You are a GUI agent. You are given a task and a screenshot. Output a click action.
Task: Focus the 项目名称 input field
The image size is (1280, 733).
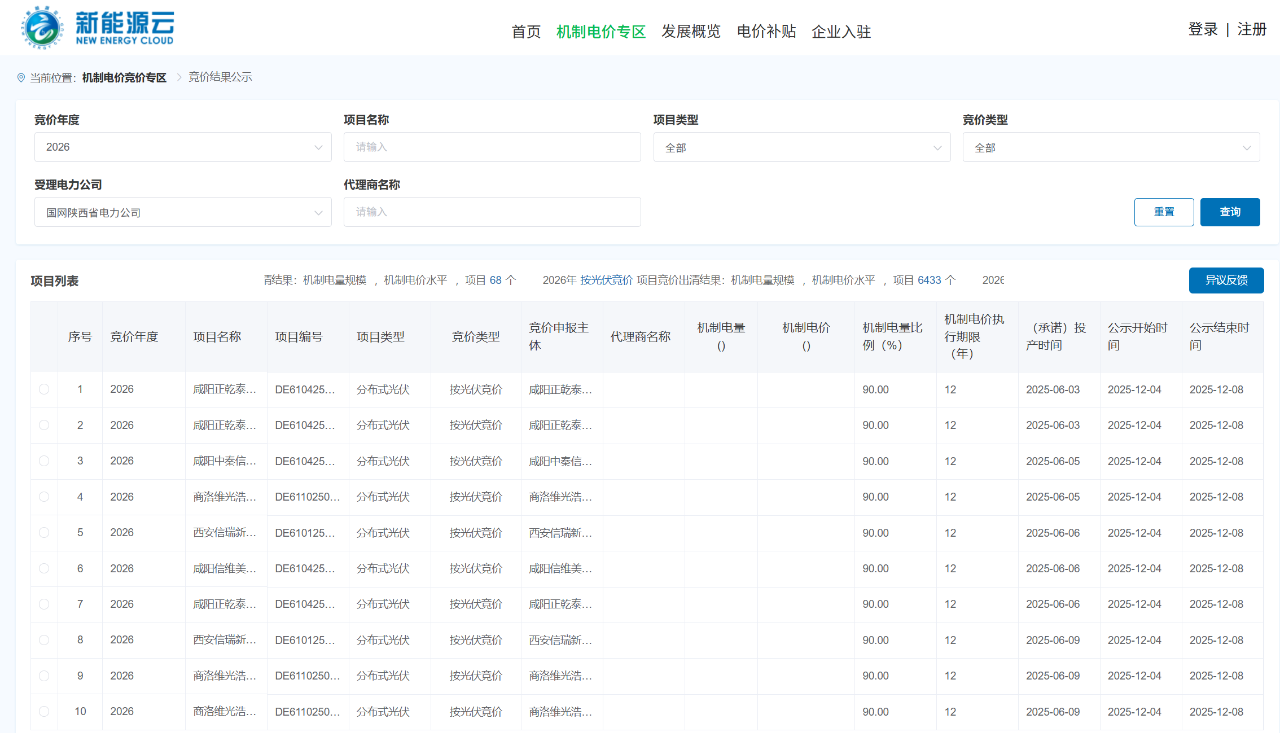(492, 147)
